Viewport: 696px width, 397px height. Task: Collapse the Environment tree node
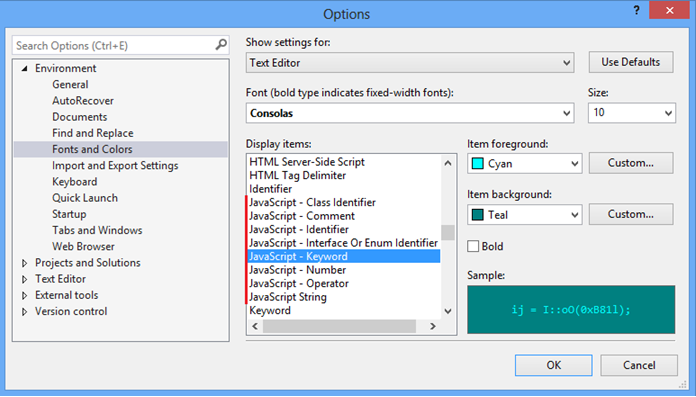[25, 68]
